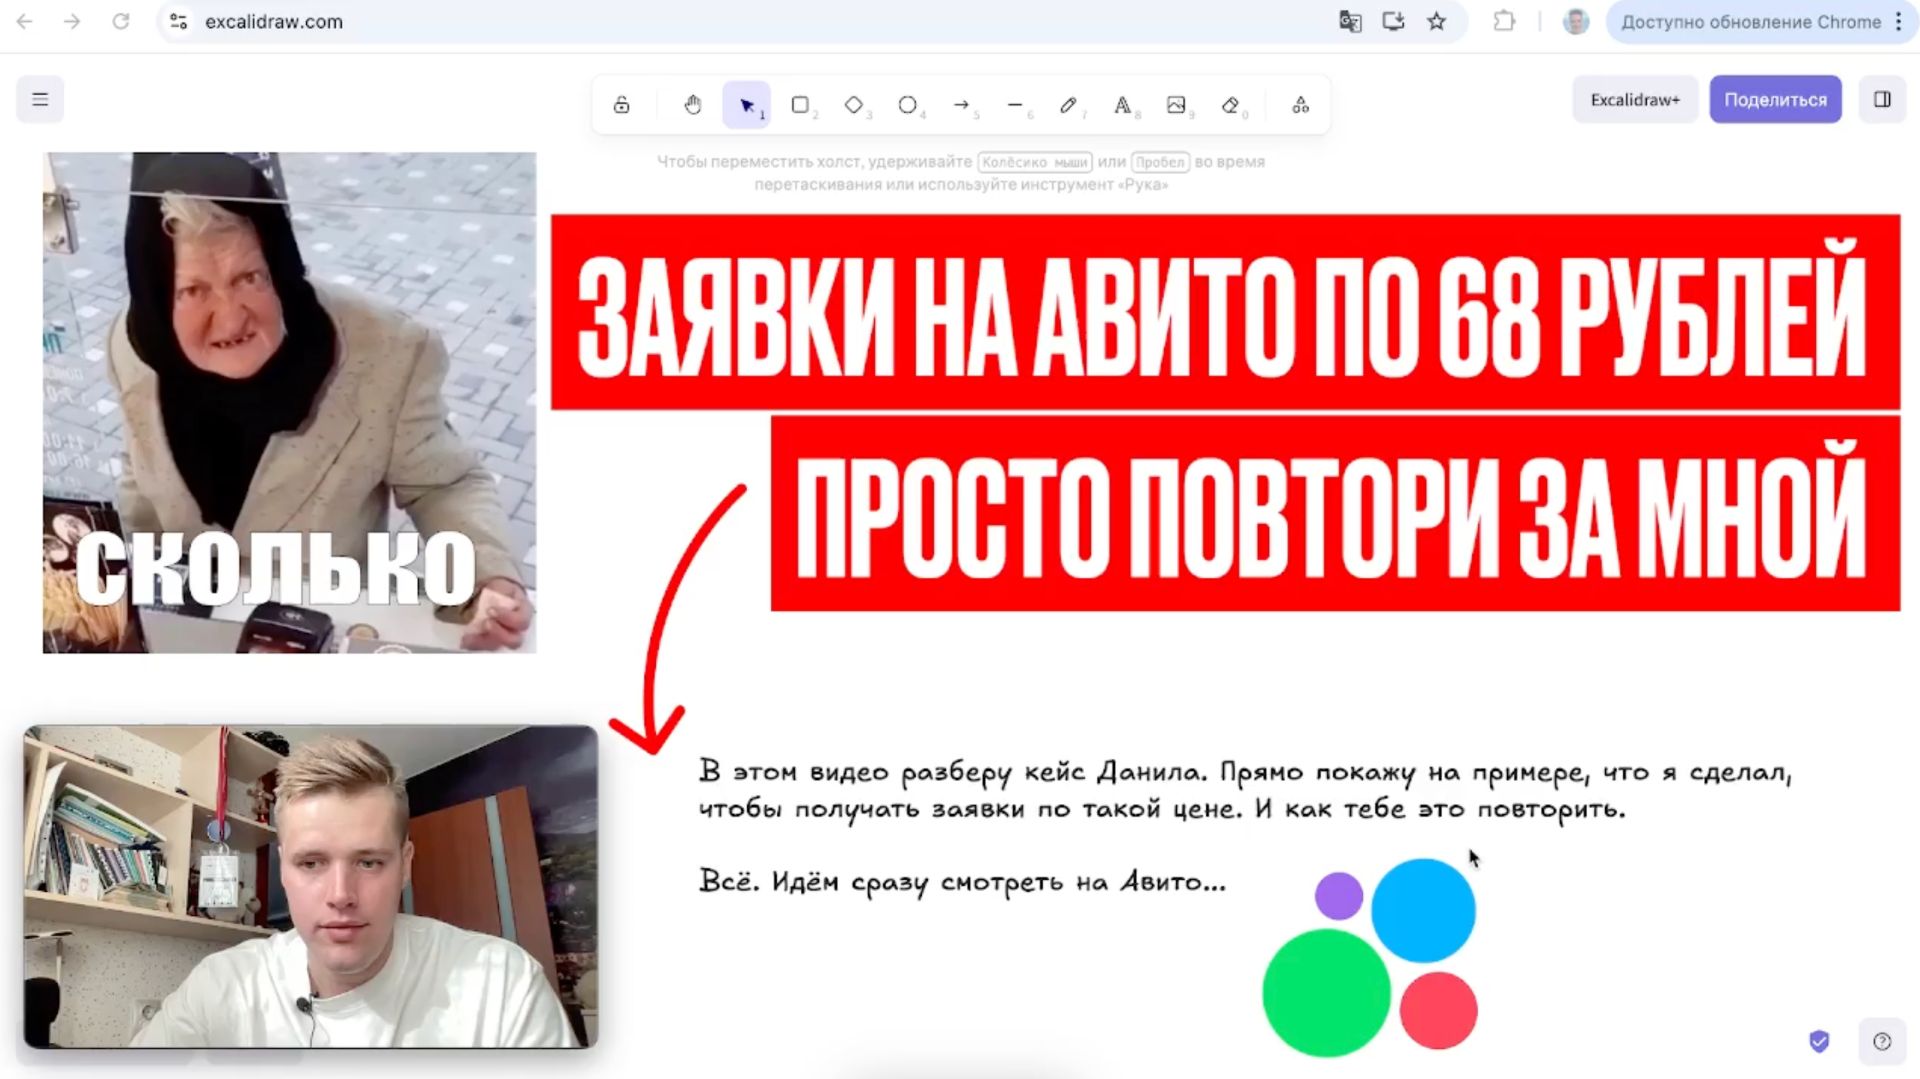Image resolution: width=1920 pixels, height=1079 pixels.
Task: Click the text starting В этом видео
Action: tap(1245, 790)
